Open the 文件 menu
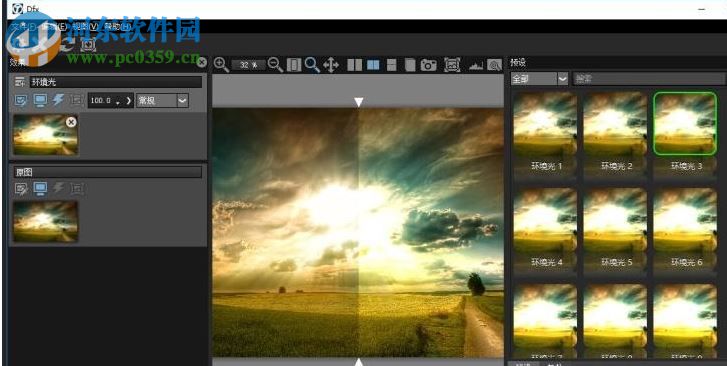 tap(23, 26)
